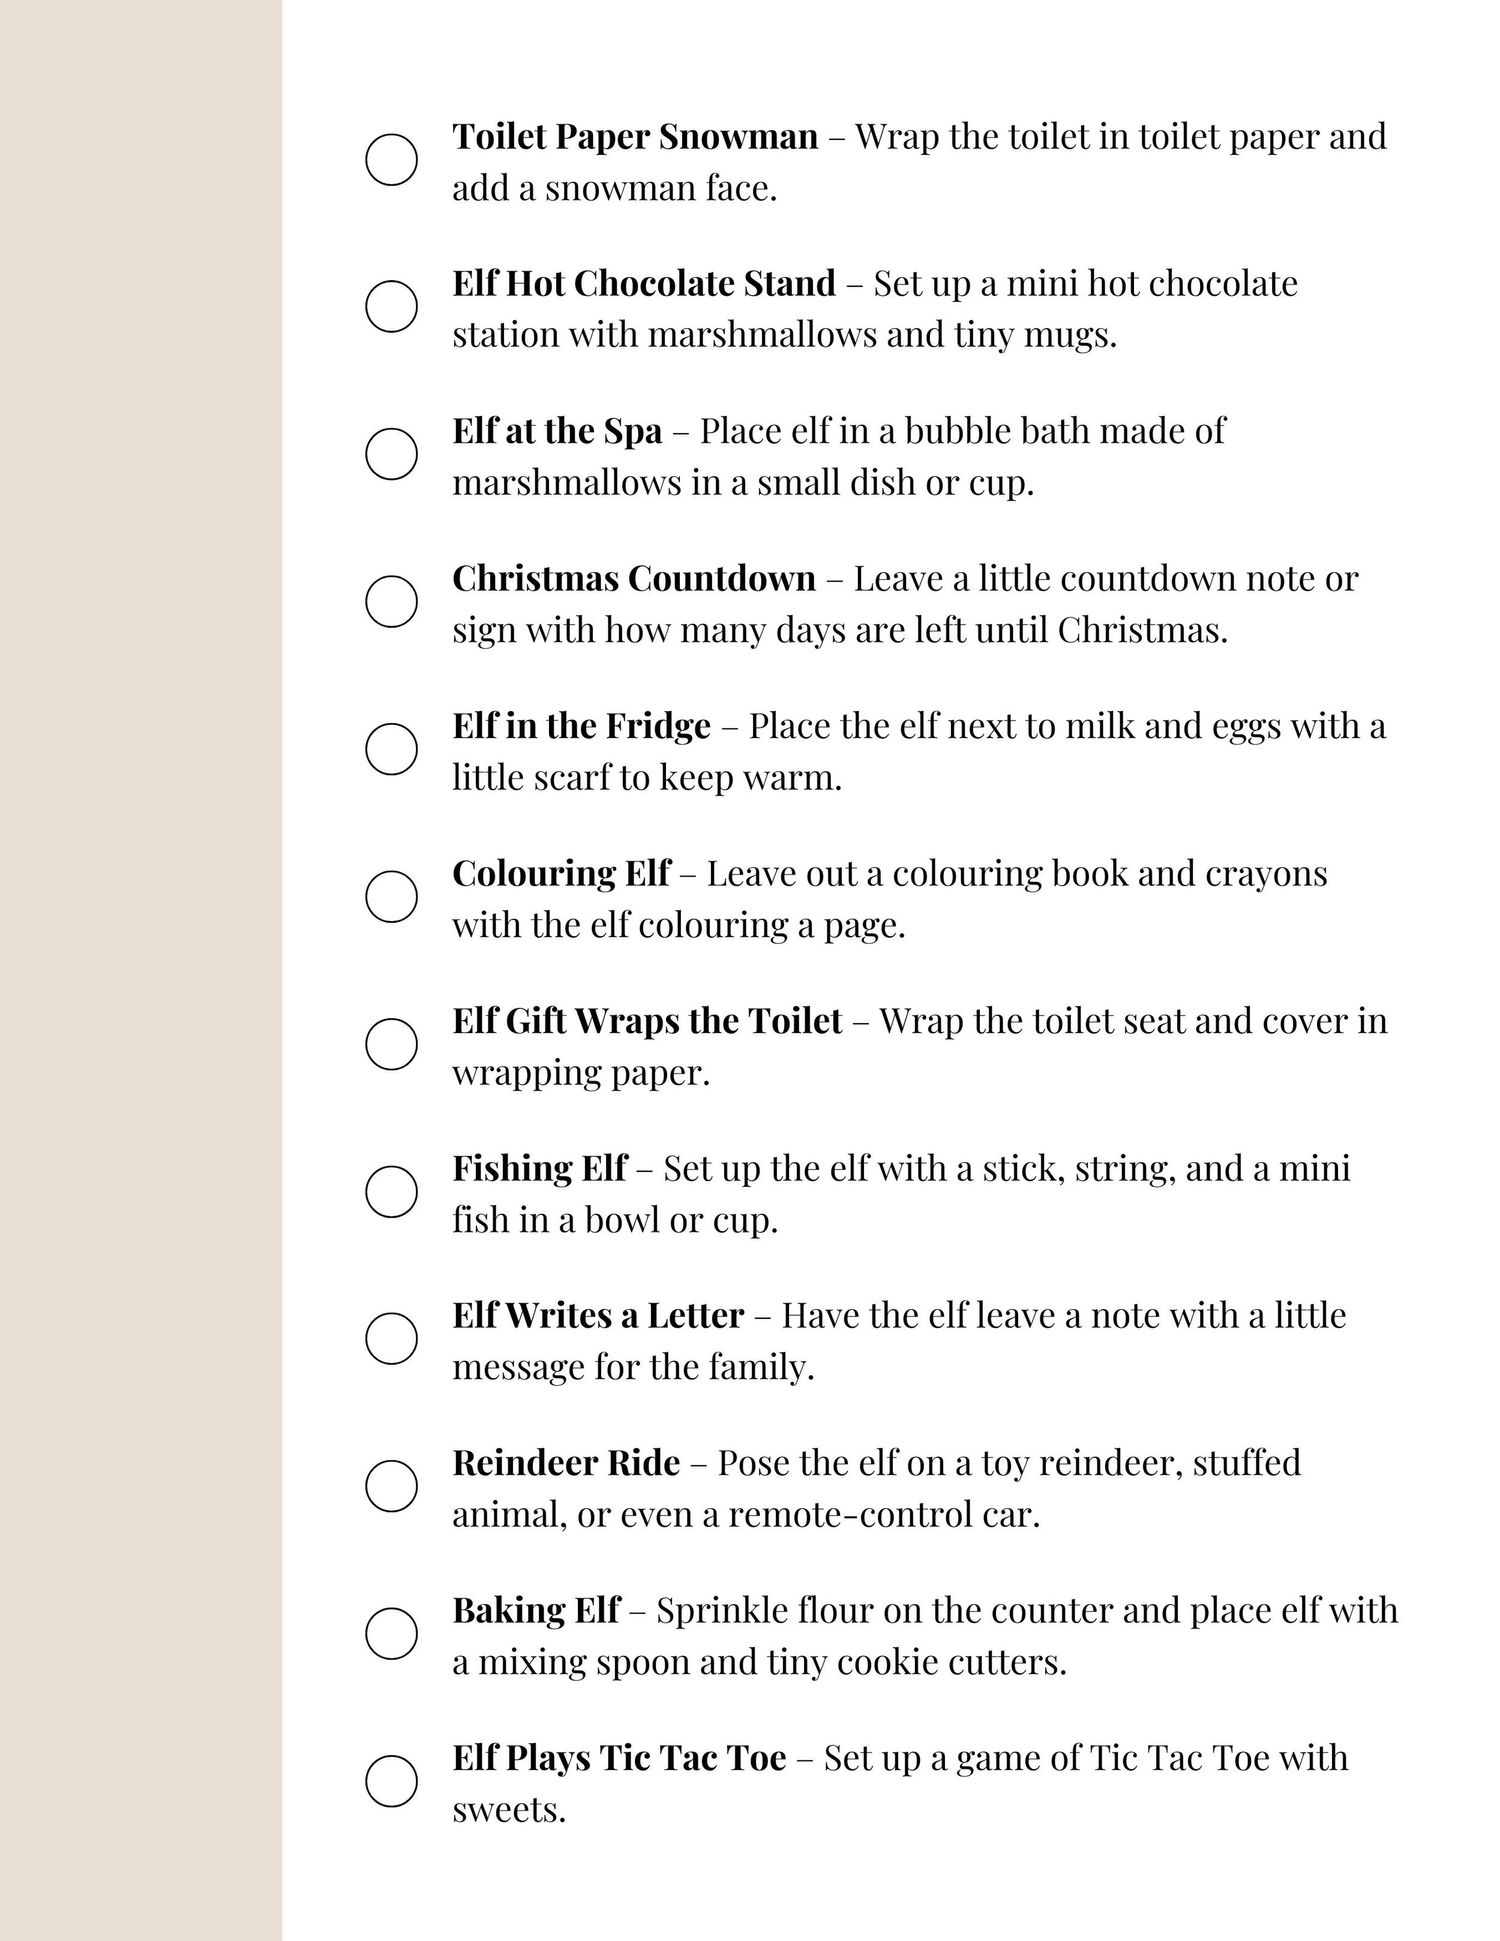Viewport: 1500px width, 1941px height.
Task: Click the Baking Elf bold title
Action: (536, 1611)
